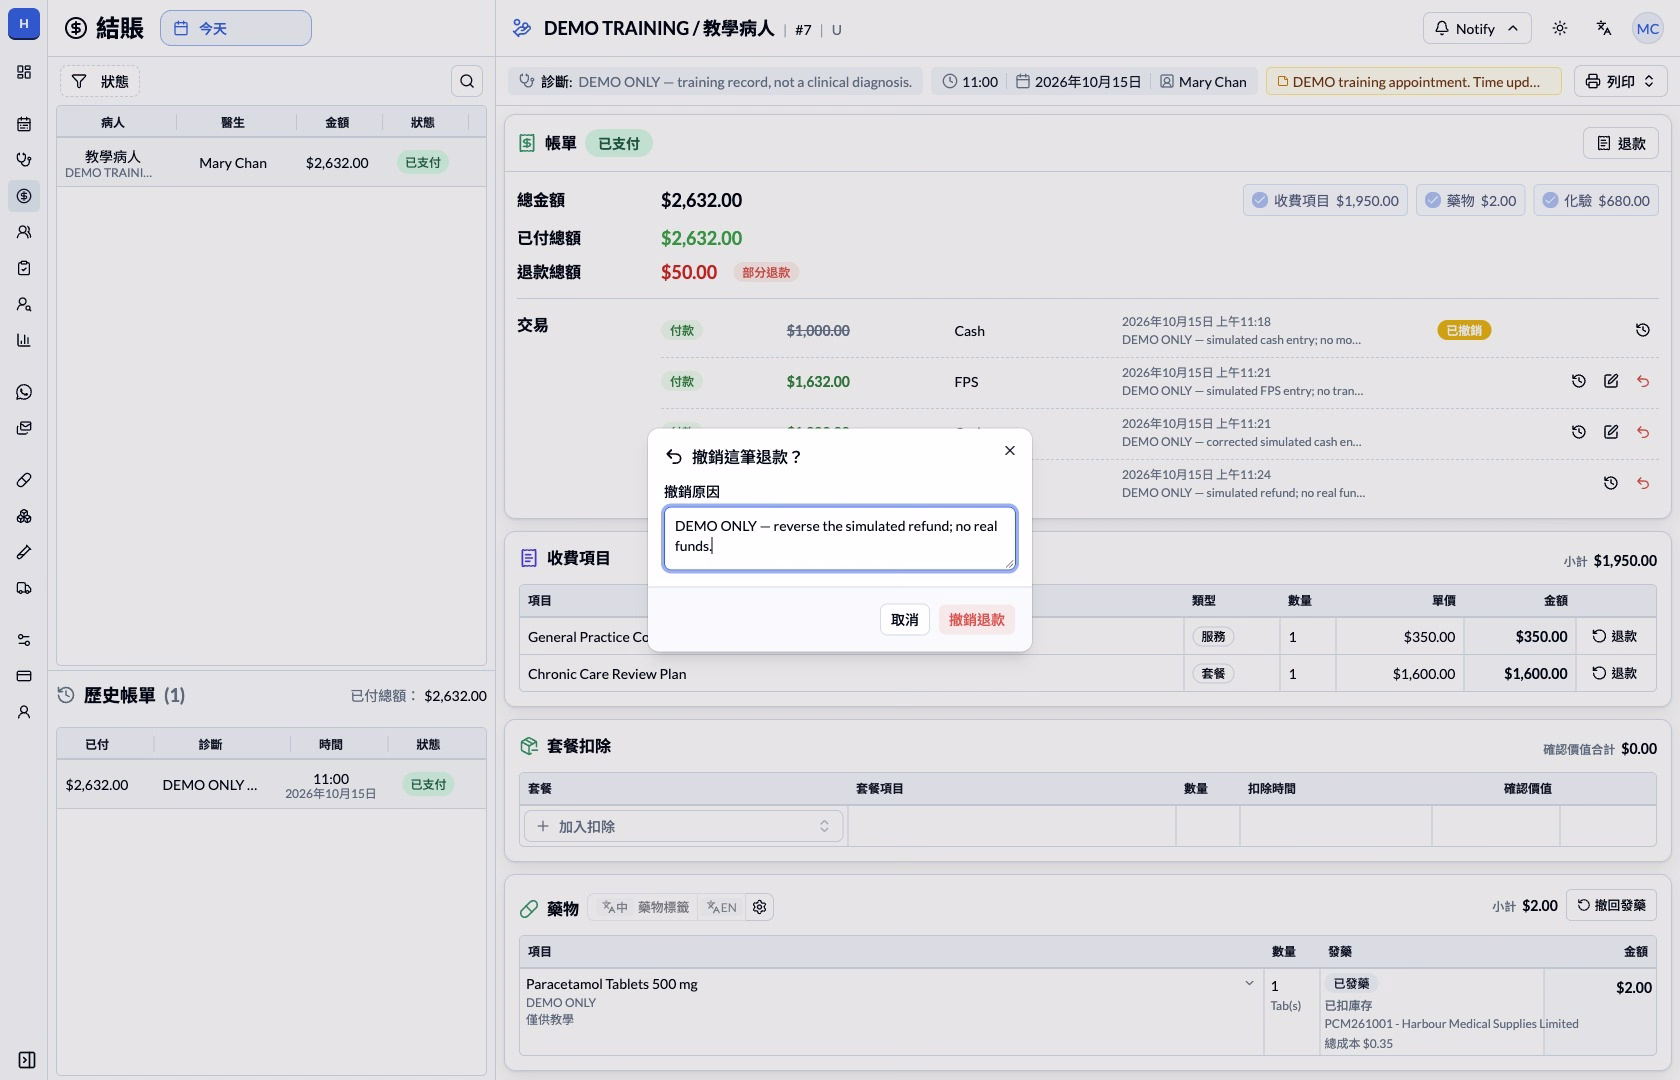Image resolution: width=1680 pixels, height=1080 pixels.
Task: Open the 加入扣除 package combo box
Action: (683, 826)
